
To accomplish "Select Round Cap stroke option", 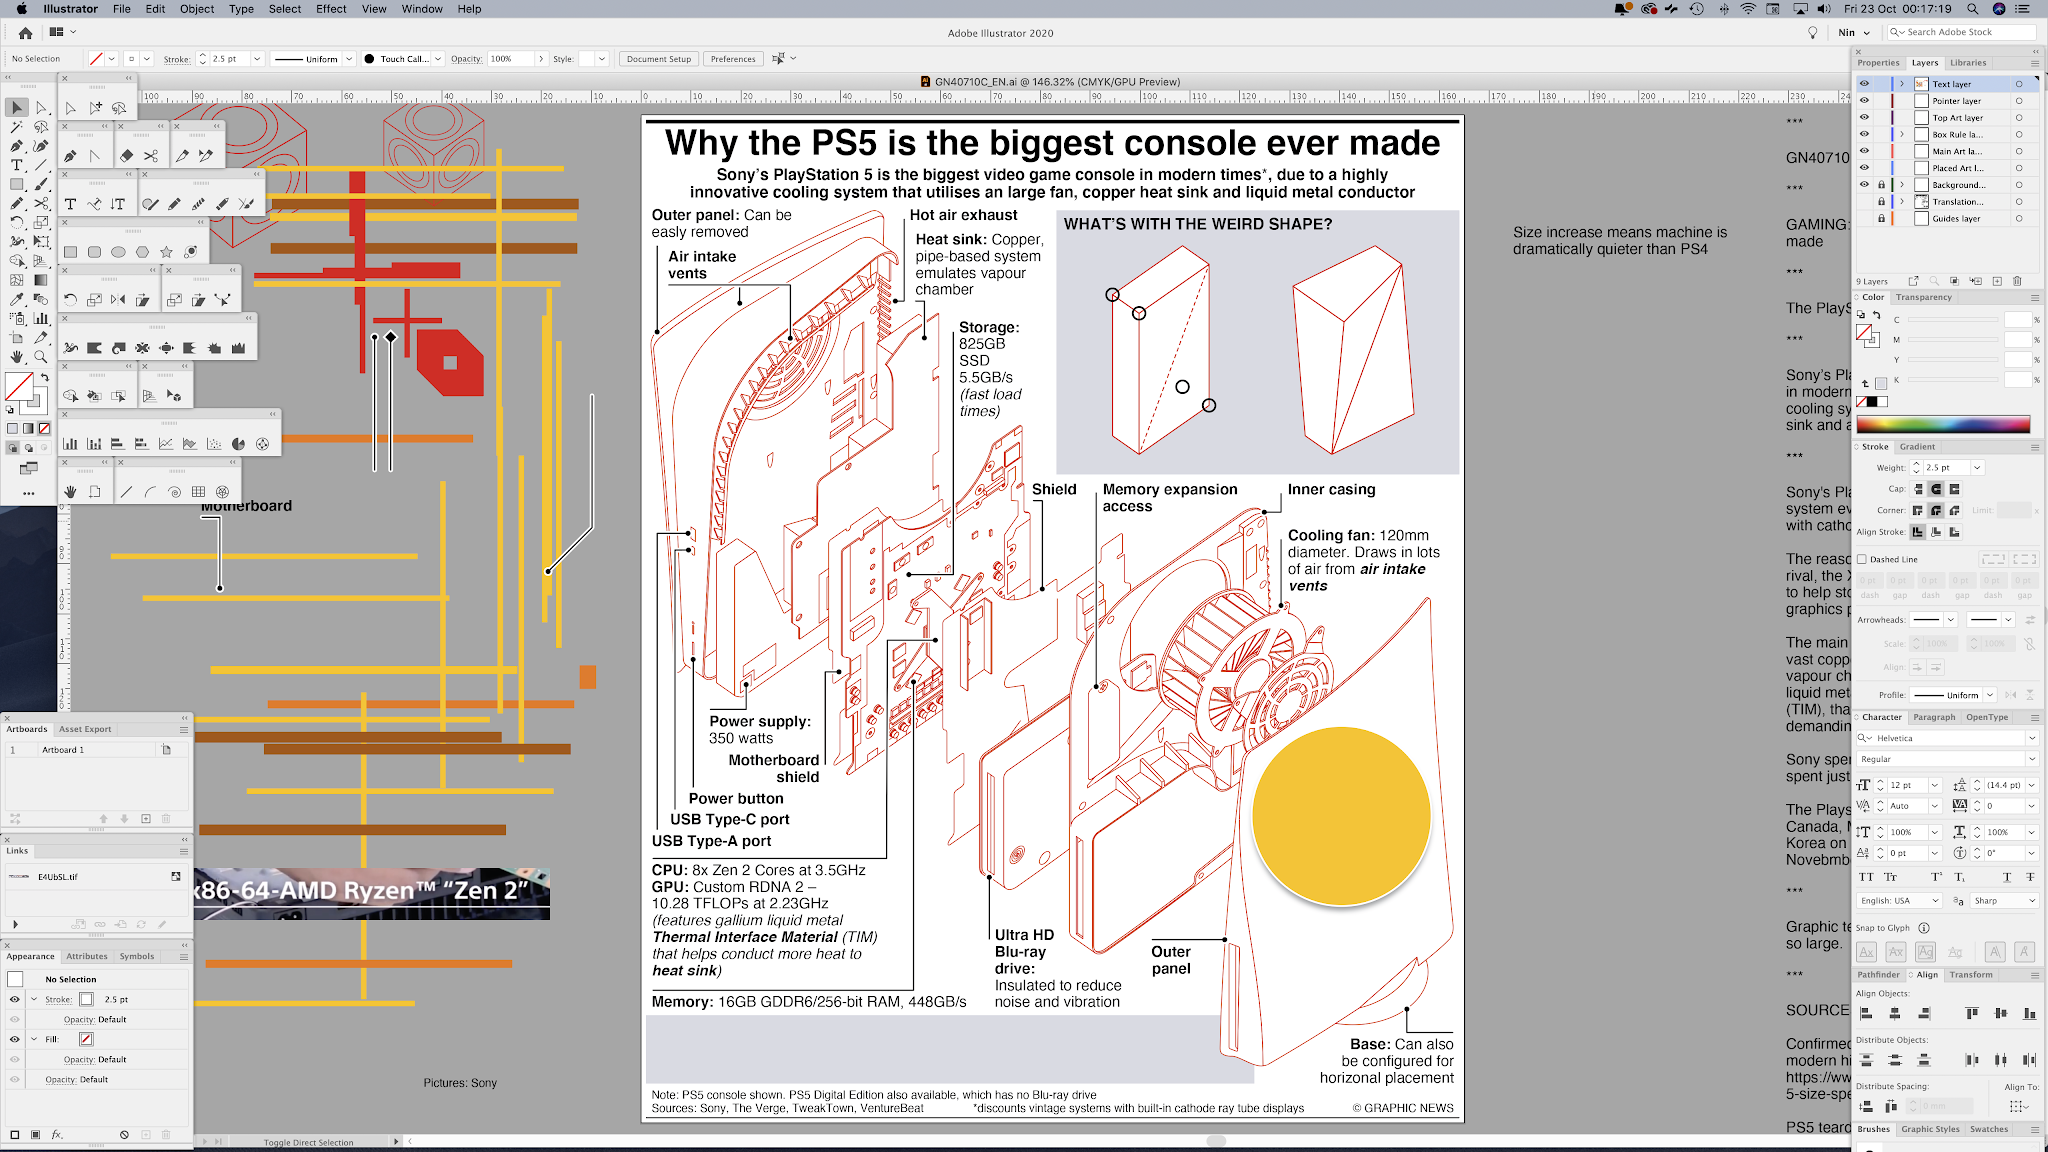I will pos(1936,489).
